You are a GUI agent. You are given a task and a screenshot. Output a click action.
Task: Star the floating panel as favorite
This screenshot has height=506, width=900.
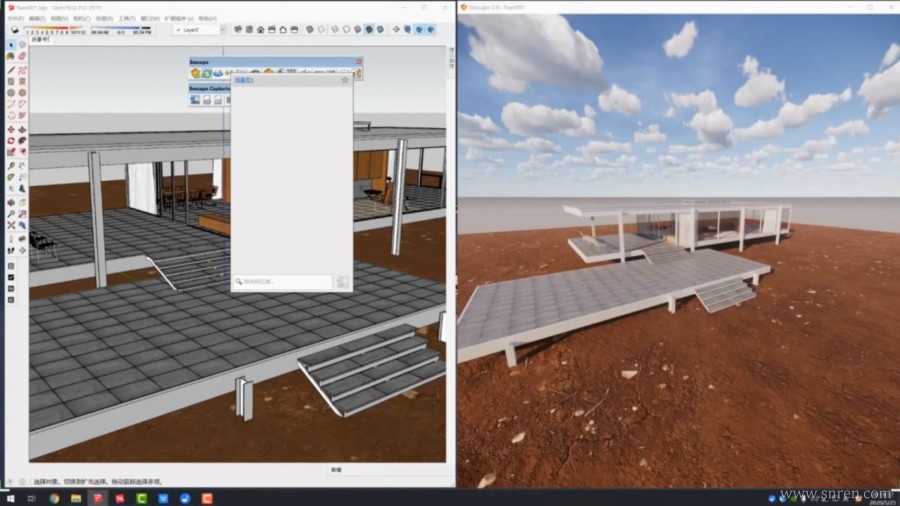click(344, 80)
